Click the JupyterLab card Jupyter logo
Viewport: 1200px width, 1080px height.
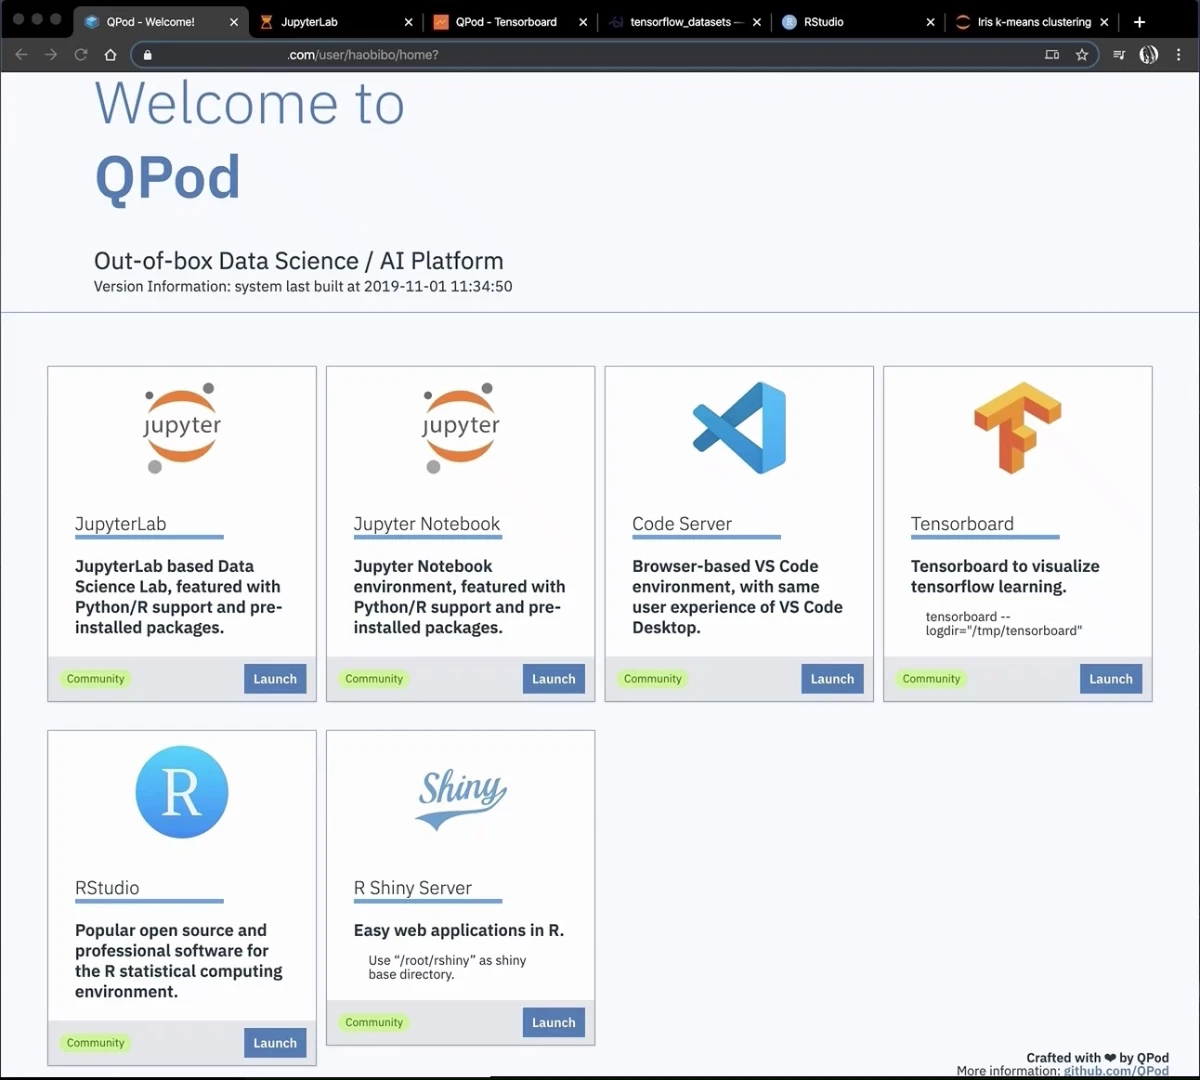pyautogui.click(x=181, y=428)
